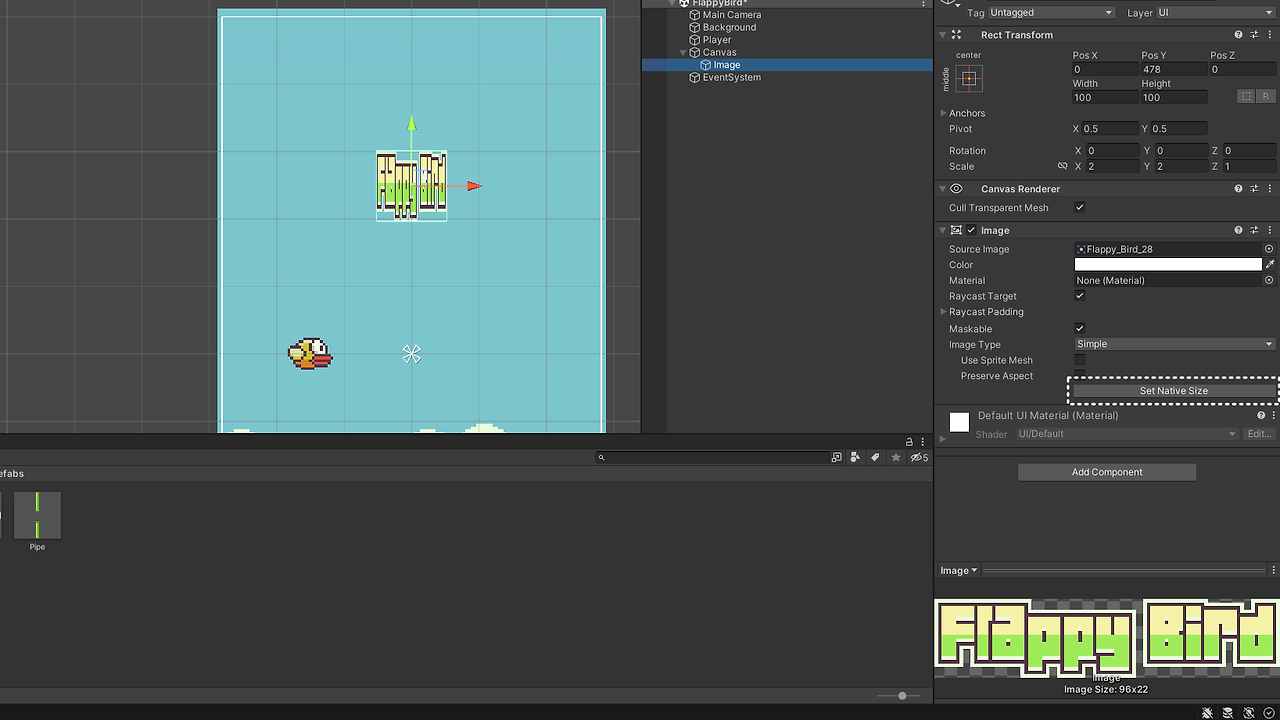This screenshot has height=720, width=1280.
Task: Click the auto-generate lighting status icon
Action: coord(1248,713)
